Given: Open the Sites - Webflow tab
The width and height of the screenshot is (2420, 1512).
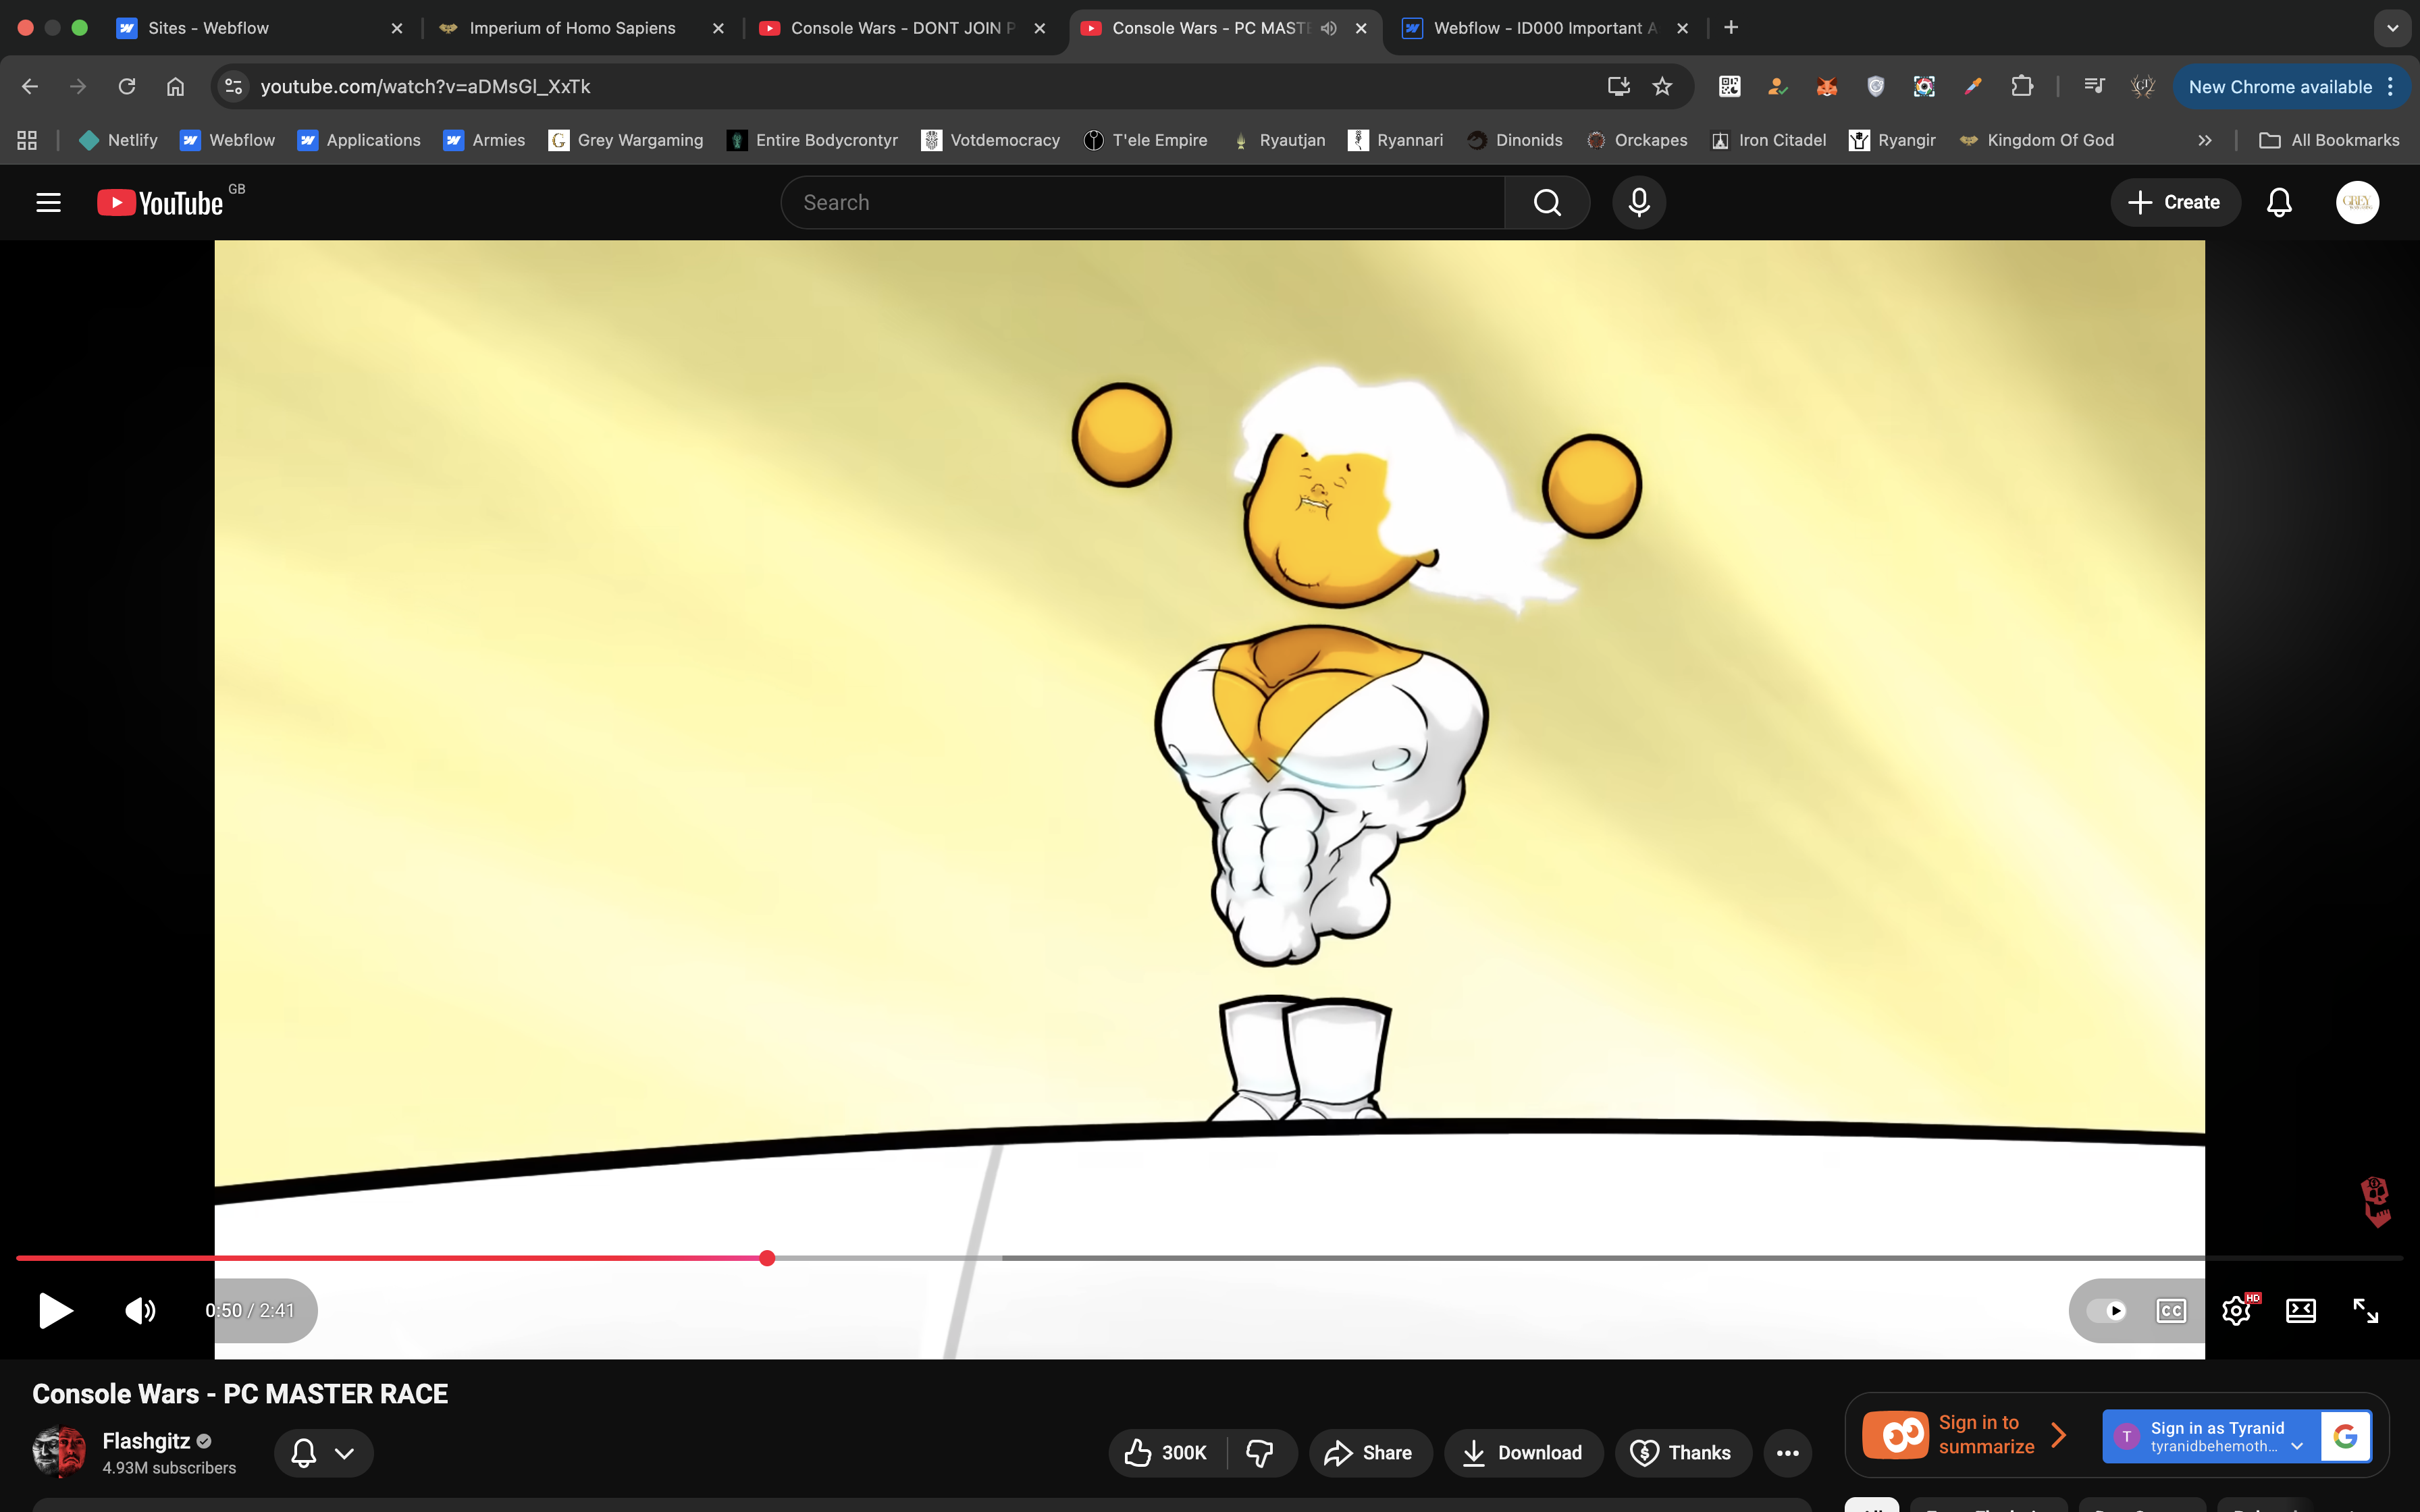Looking at the screenshot, I should 208,28.
